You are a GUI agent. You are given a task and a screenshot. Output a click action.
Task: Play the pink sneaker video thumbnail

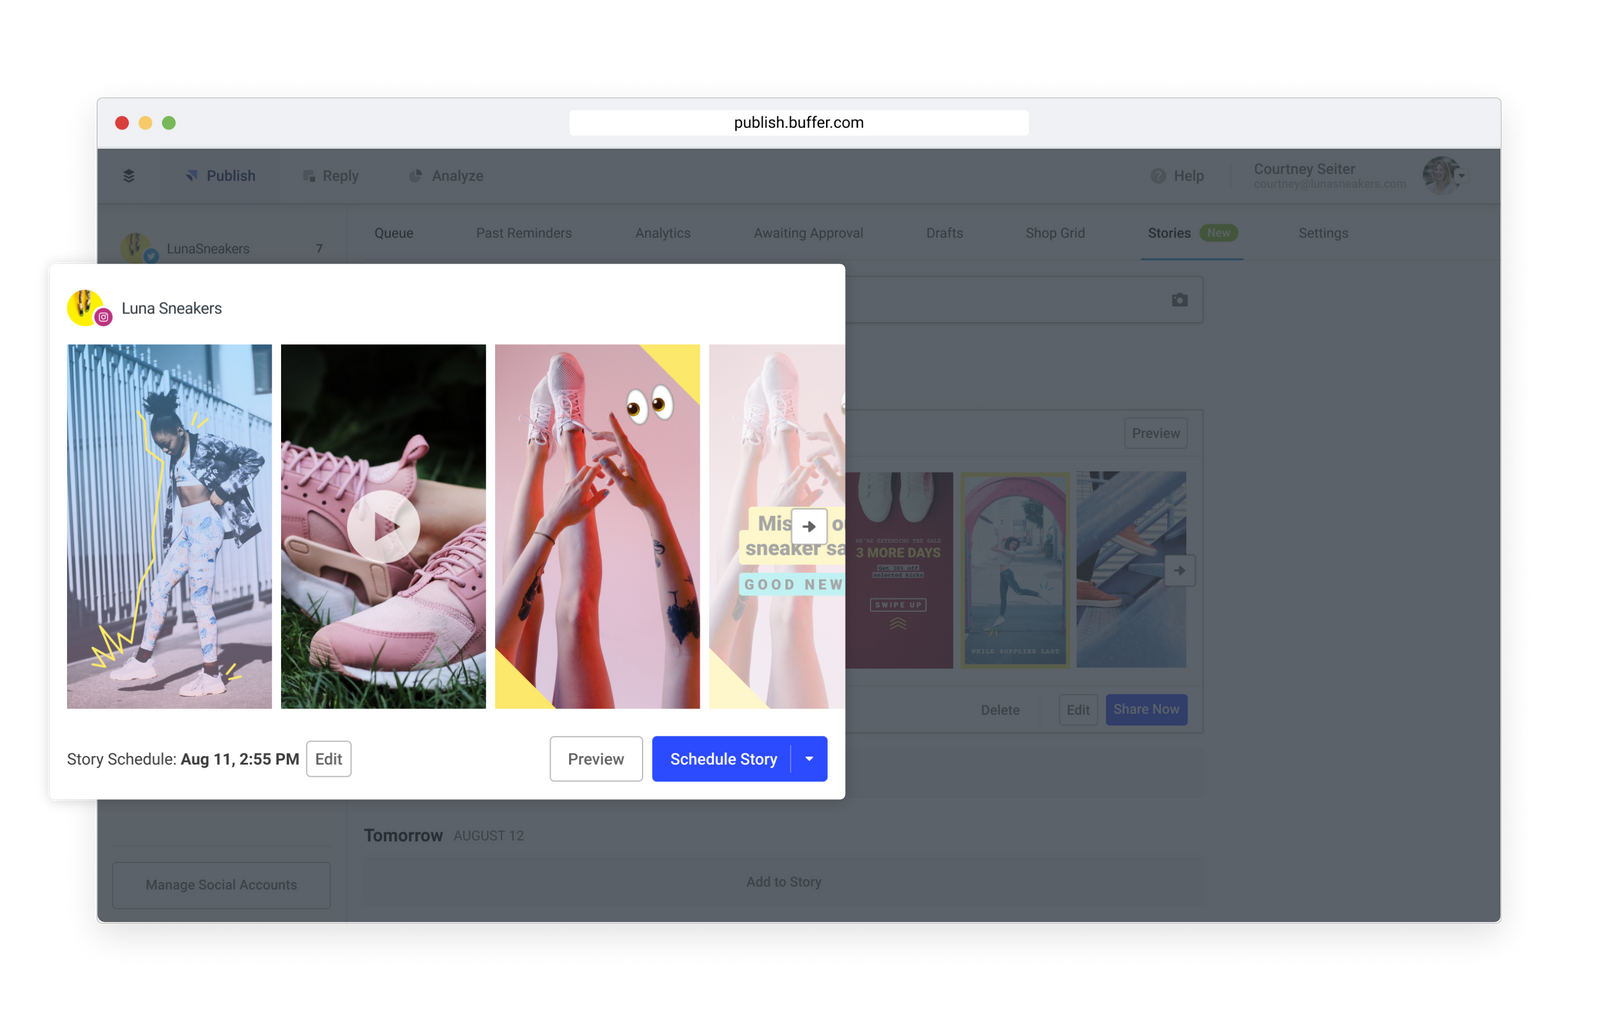click(x=383, y=526)
